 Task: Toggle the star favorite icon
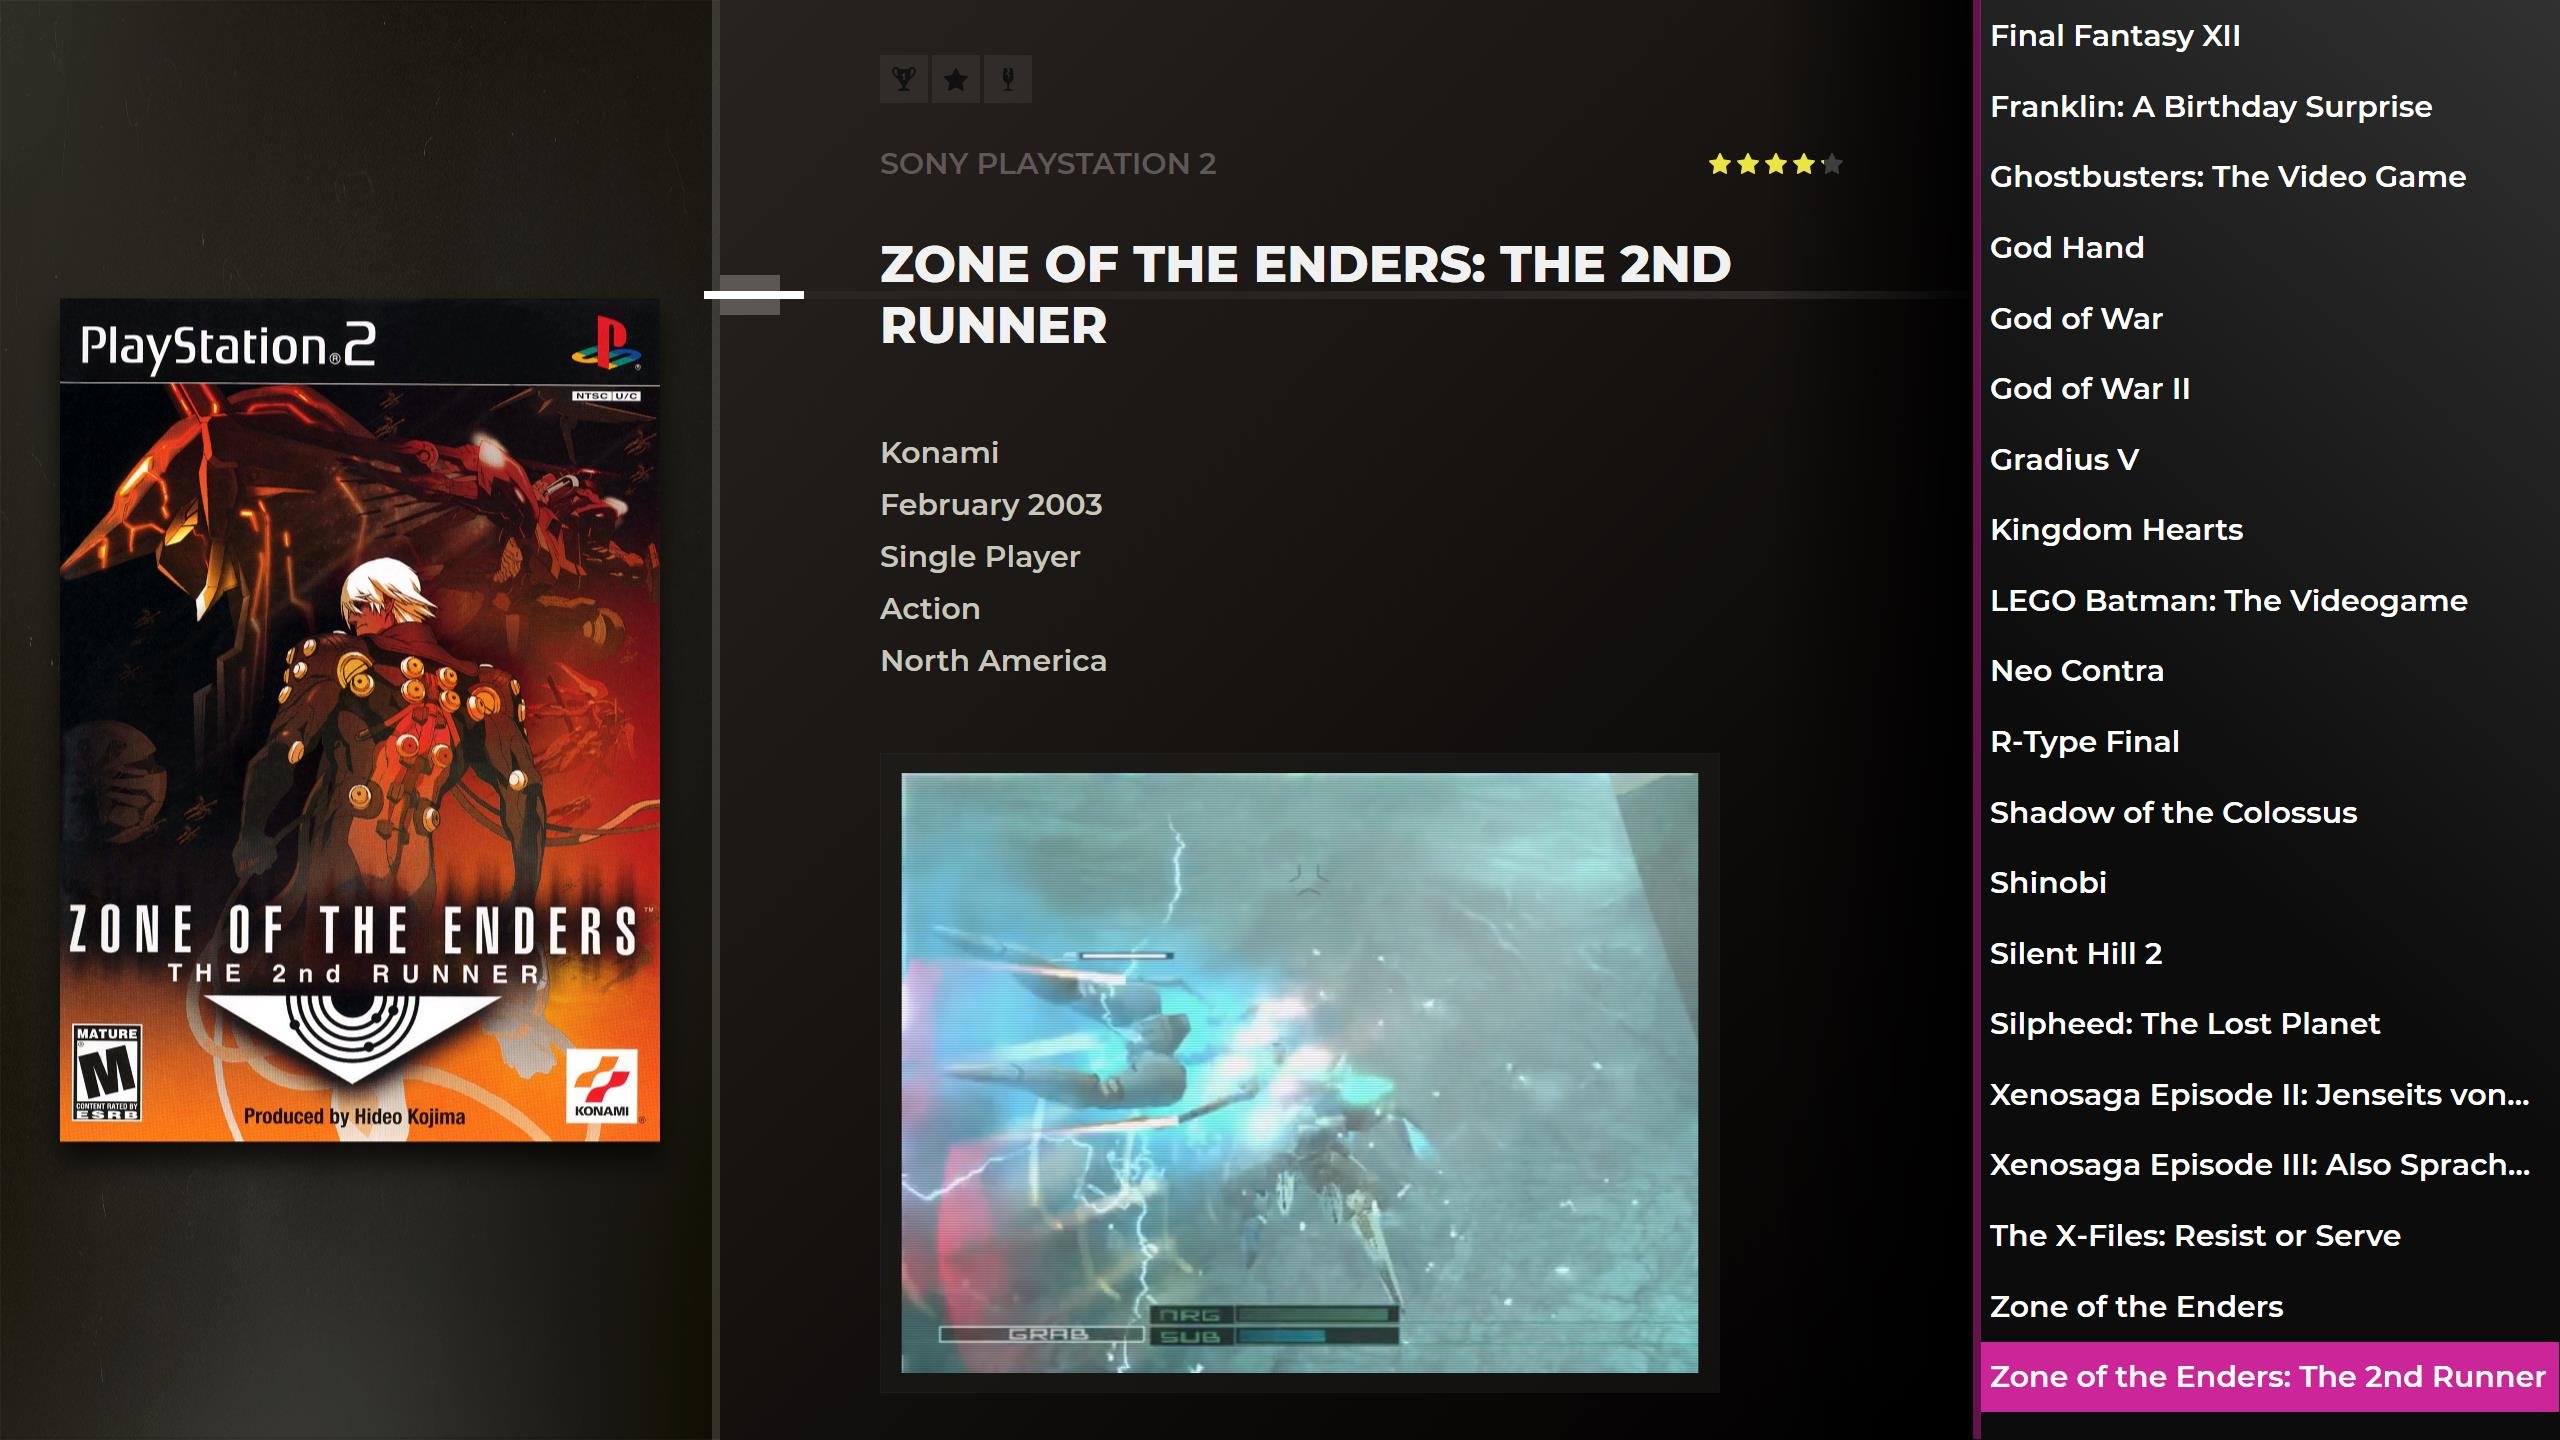pos(956,79)
